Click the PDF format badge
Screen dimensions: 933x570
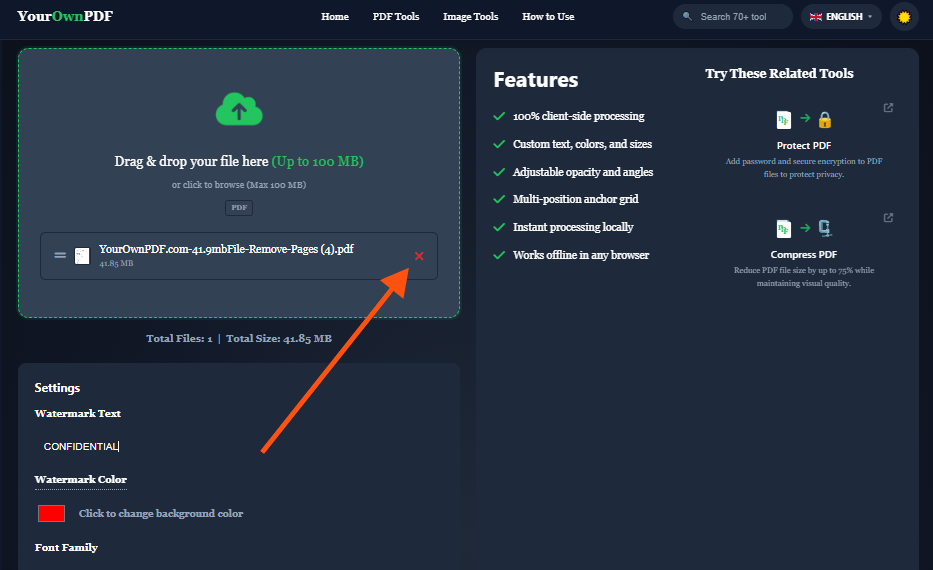239,208
